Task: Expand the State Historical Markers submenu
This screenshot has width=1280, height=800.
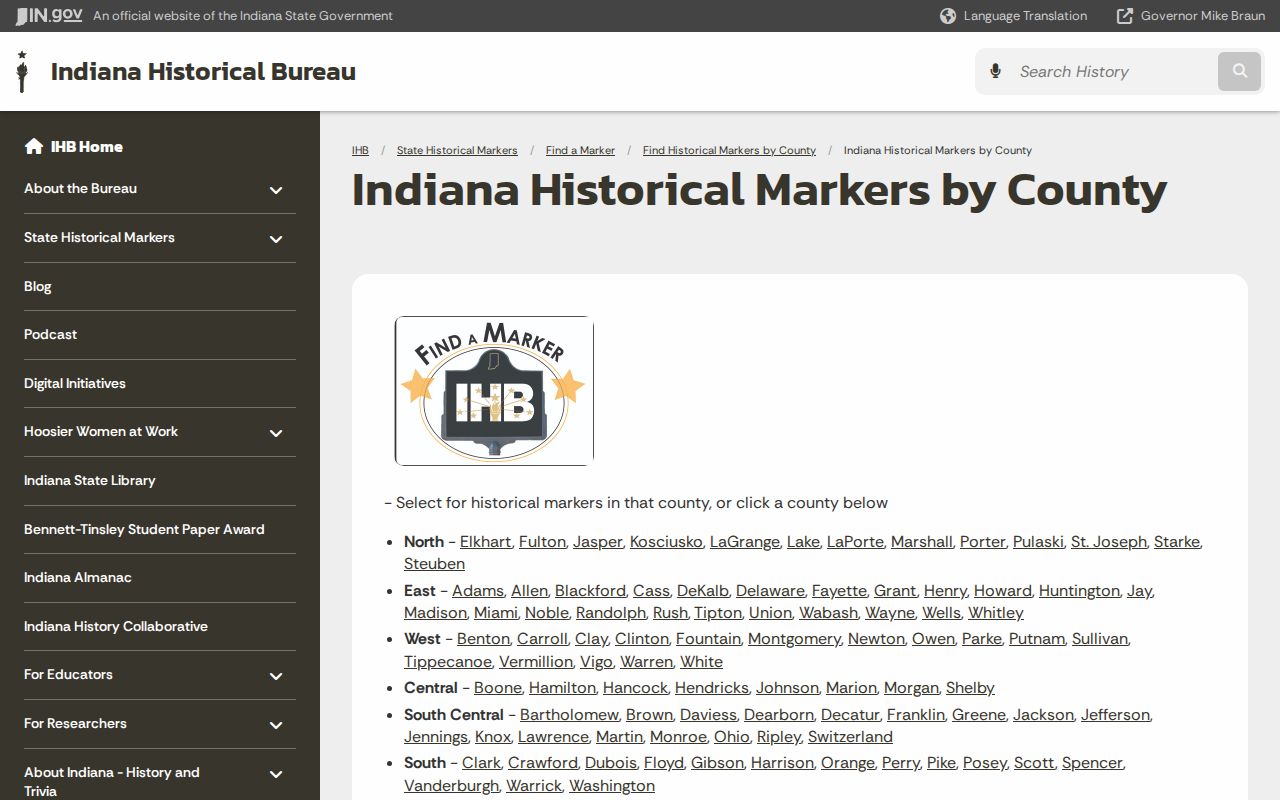Action: (276, 239)
